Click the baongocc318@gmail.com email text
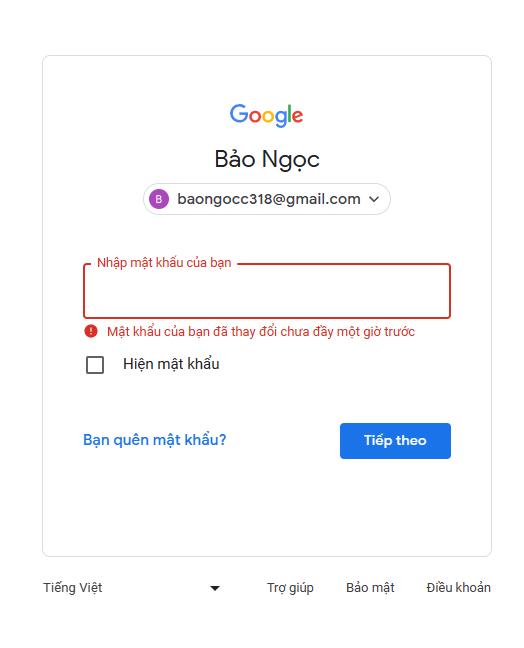This screenshot has width=524, height=648. click(x=269, y=199)
